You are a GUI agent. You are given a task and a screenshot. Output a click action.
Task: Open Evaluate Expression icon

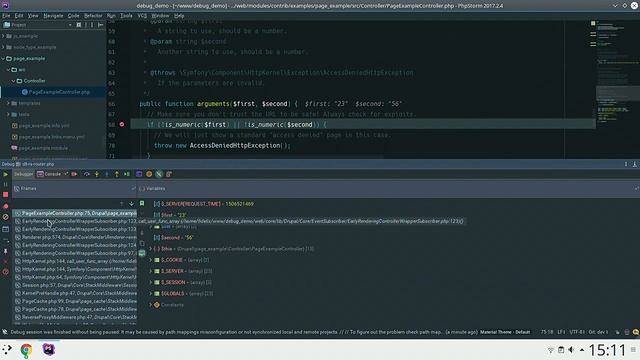(139, 174)
